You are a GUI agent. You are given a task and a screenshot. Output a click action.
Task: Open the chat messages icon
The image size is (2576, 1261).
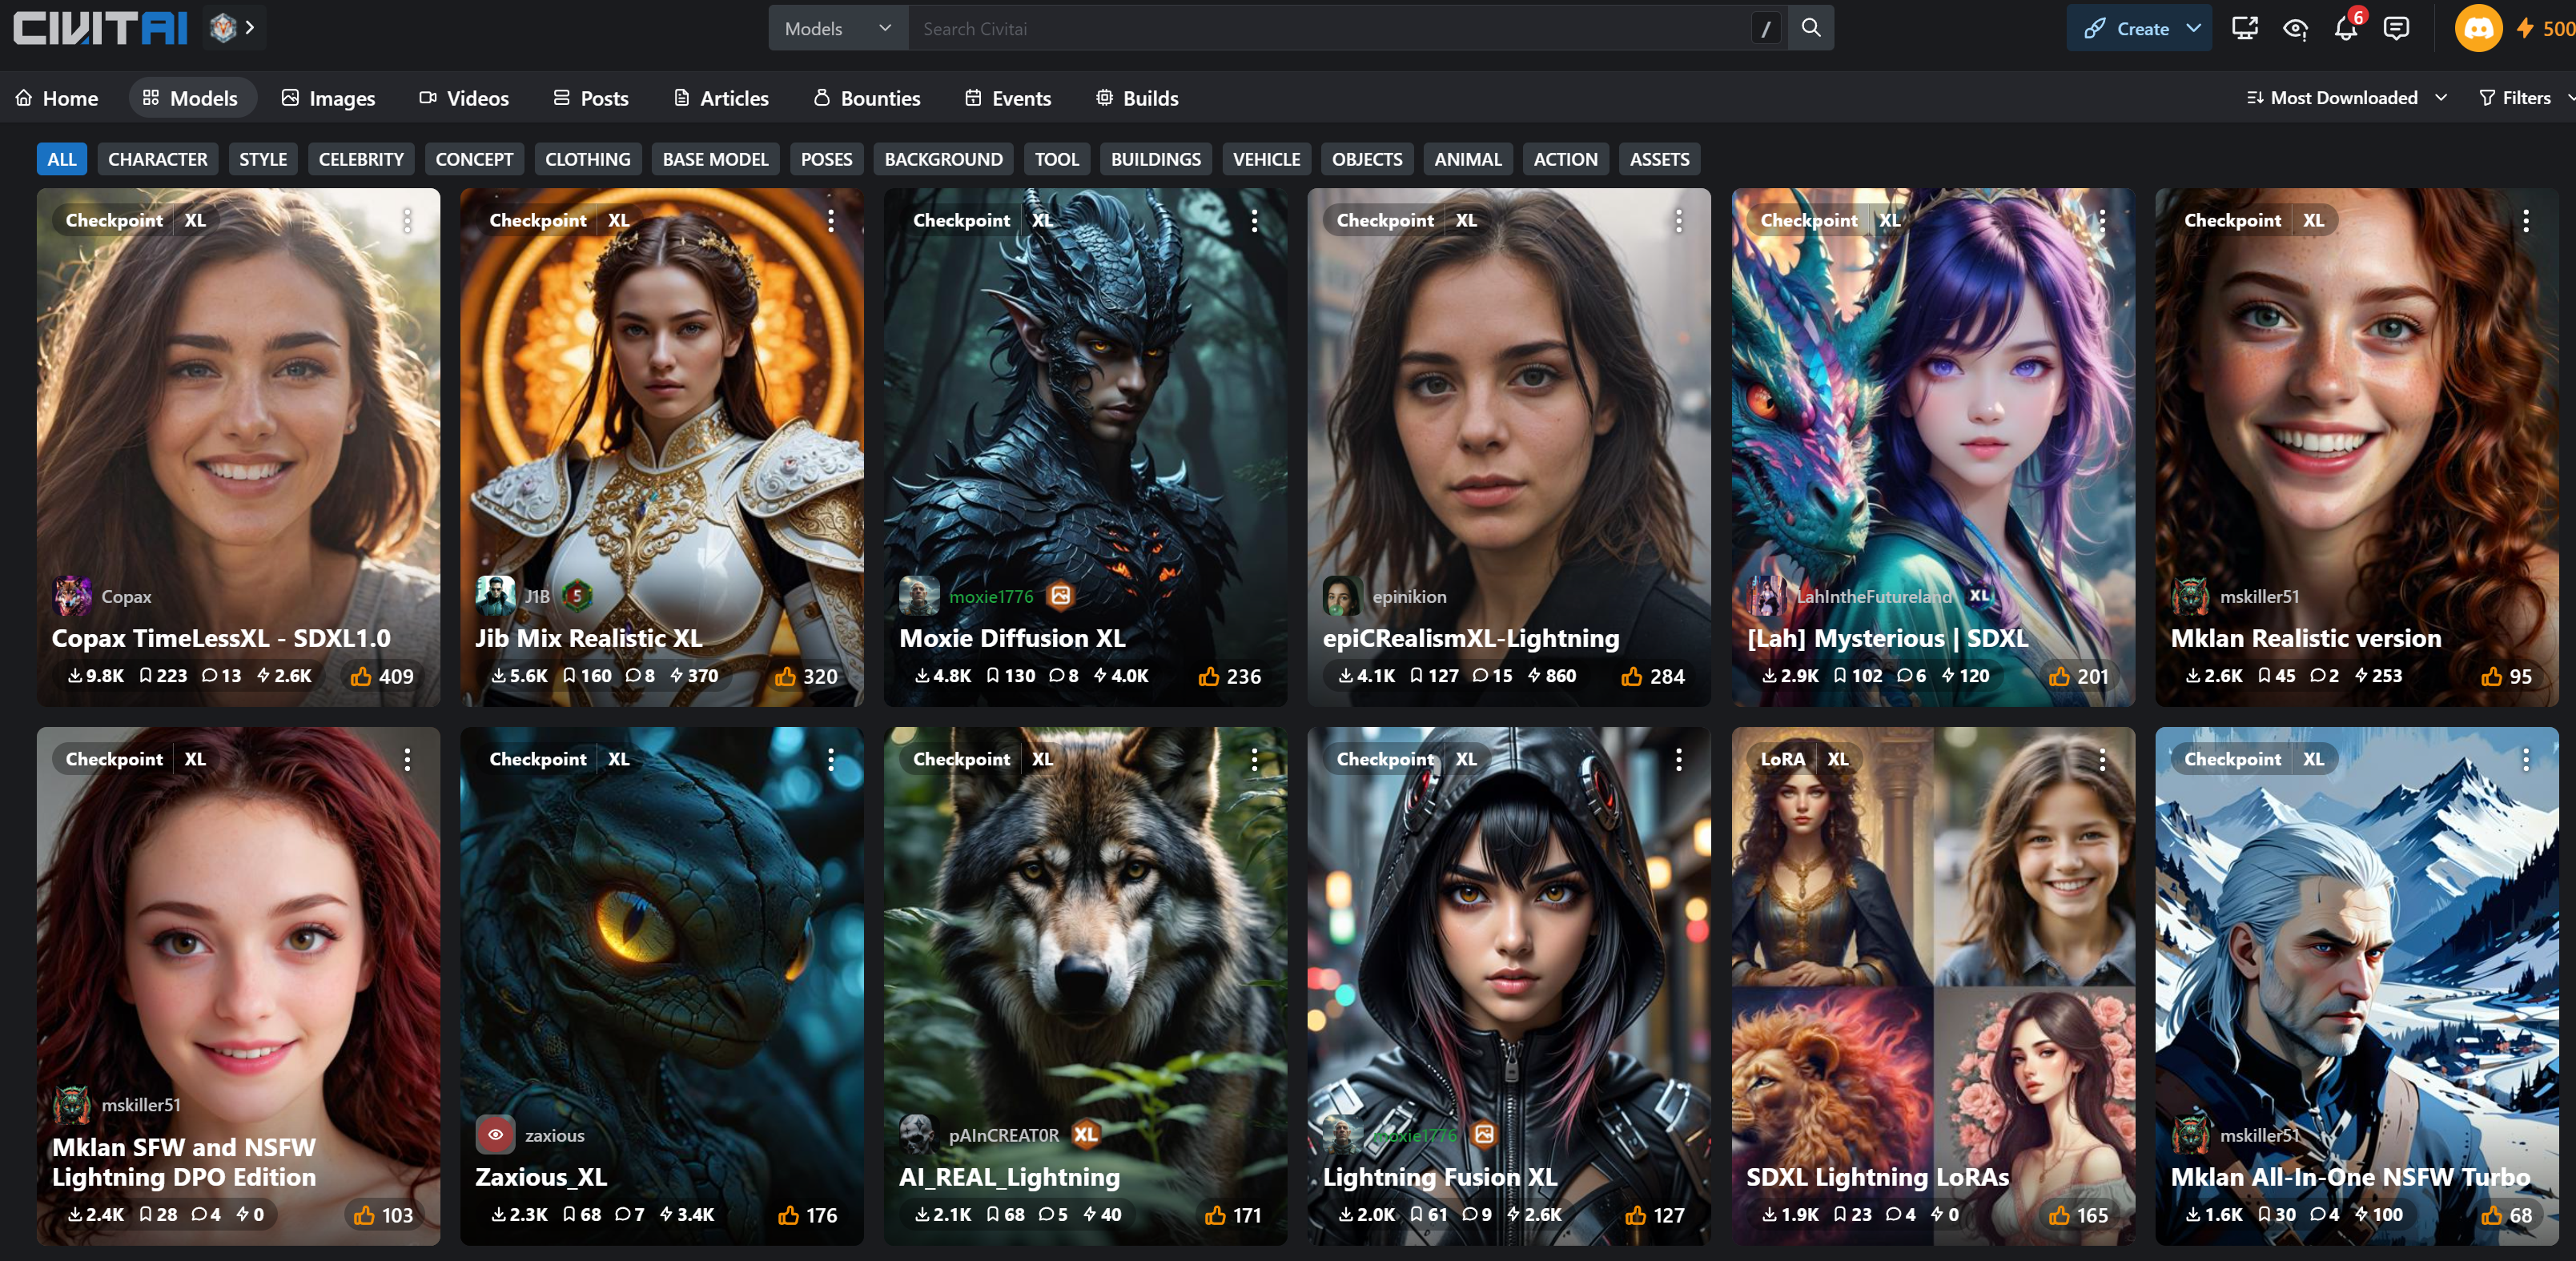[2396, 29]
